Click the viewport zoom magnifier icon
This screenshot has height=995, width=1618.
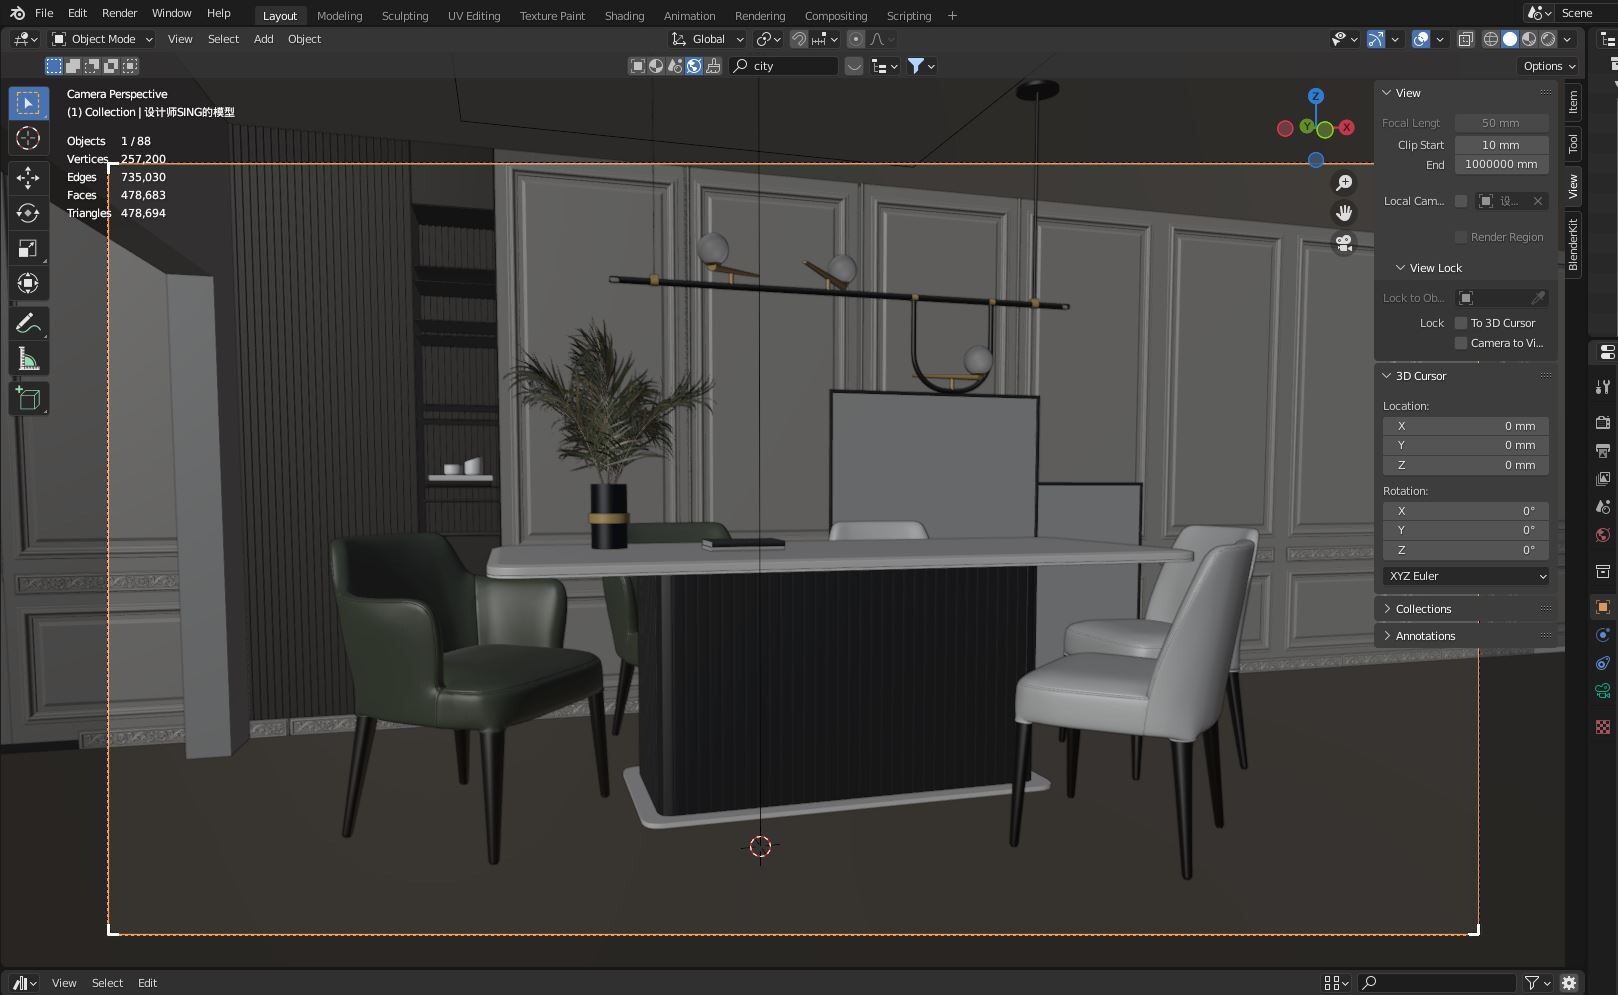pyautogui.click(x=1344, y=183)
